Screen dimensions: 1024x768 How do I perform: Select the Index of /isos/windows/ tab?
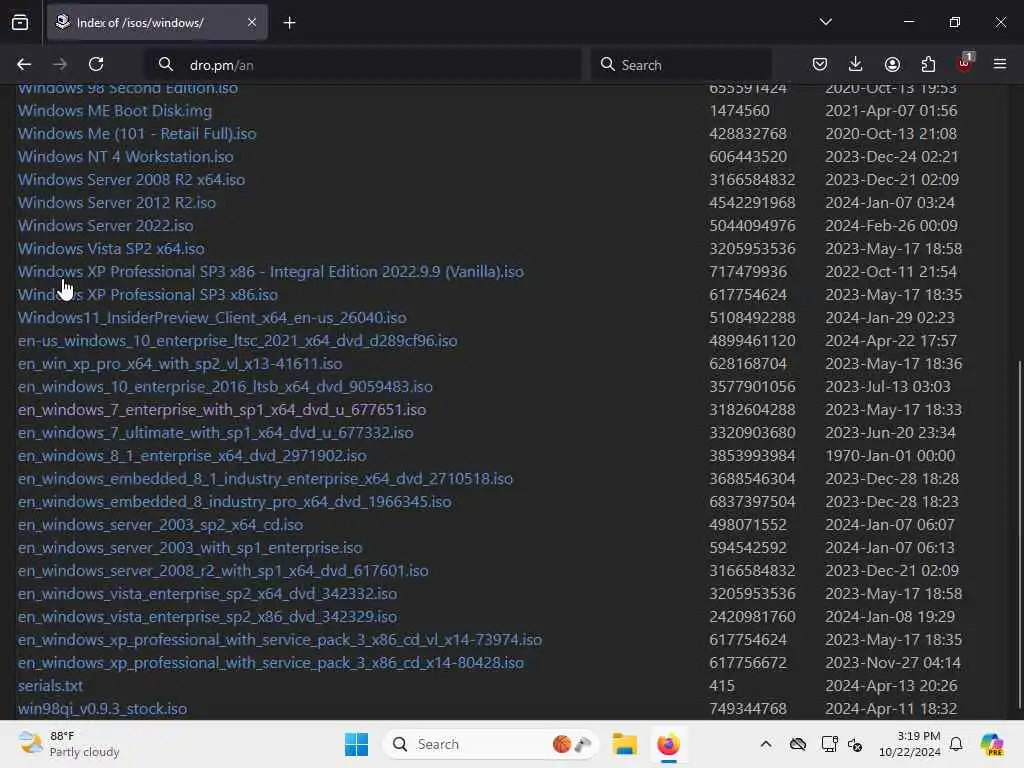tap(157, 22)
